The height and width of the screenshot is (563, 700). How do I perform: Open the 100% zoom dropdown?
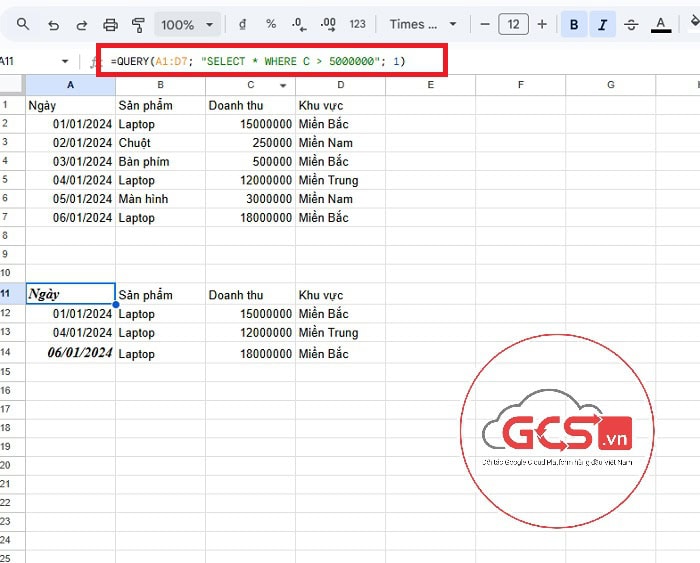click(x=187, y=24)
